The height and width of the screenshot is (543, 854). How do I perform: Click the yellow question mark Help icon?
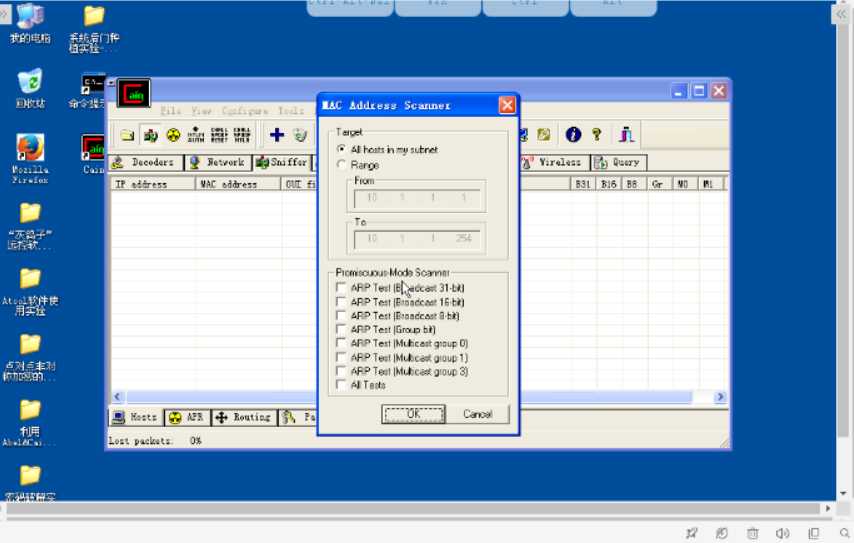(597, 134)
